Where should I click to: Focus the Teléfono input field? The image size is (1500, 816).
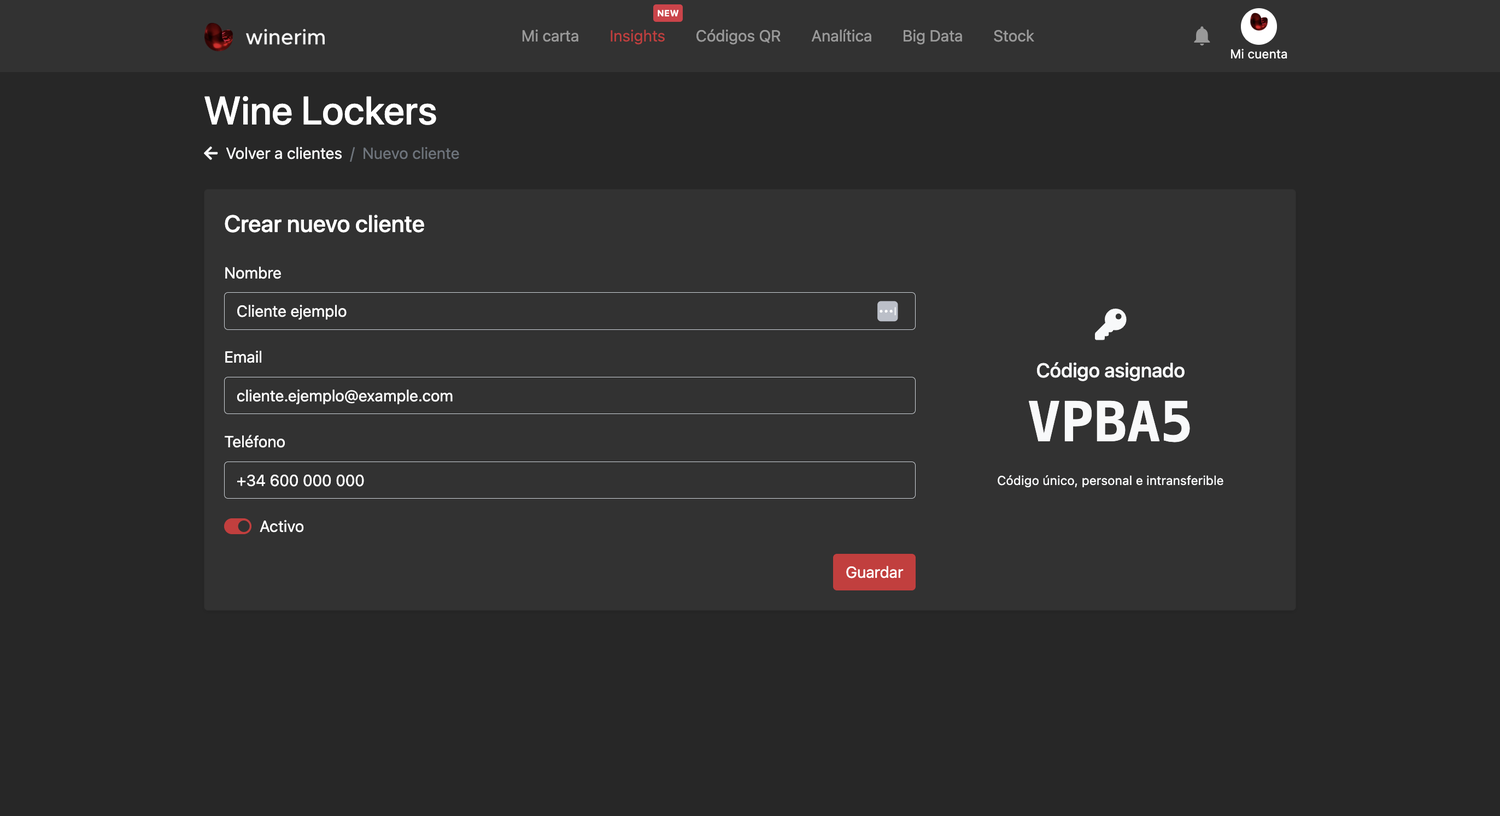tap(569, 480)
